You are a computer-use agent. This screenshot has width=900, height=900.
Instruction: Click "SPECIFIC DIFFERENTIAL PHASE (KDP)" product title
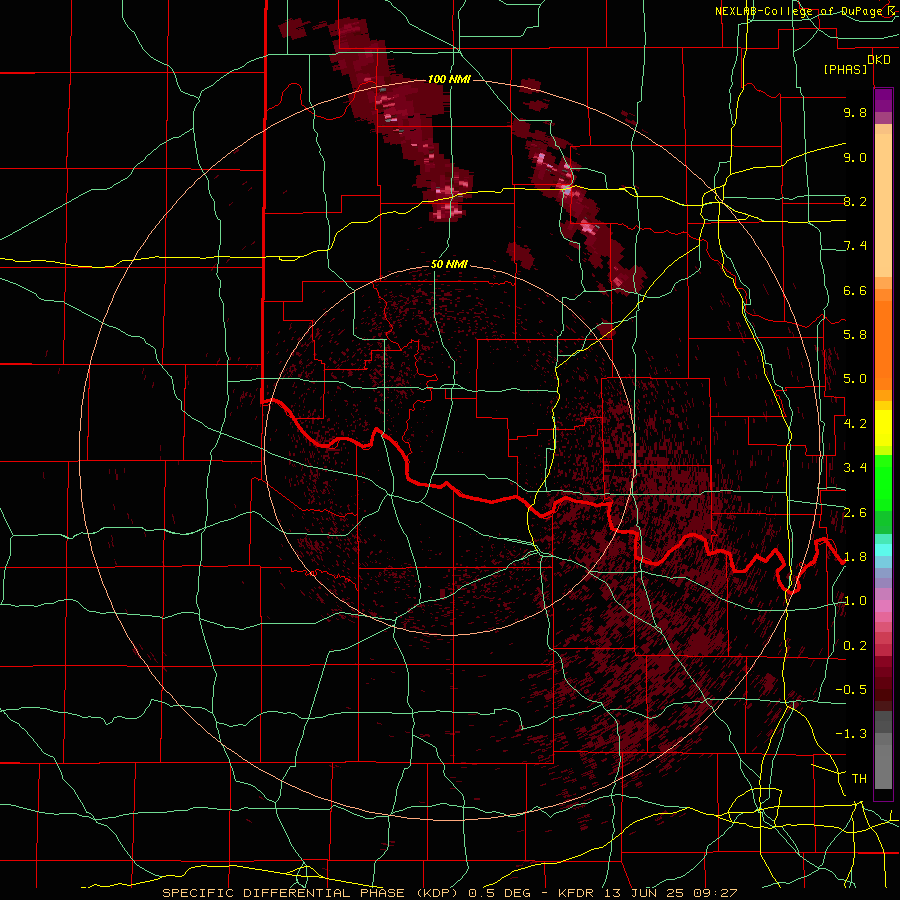coord(312,893)
